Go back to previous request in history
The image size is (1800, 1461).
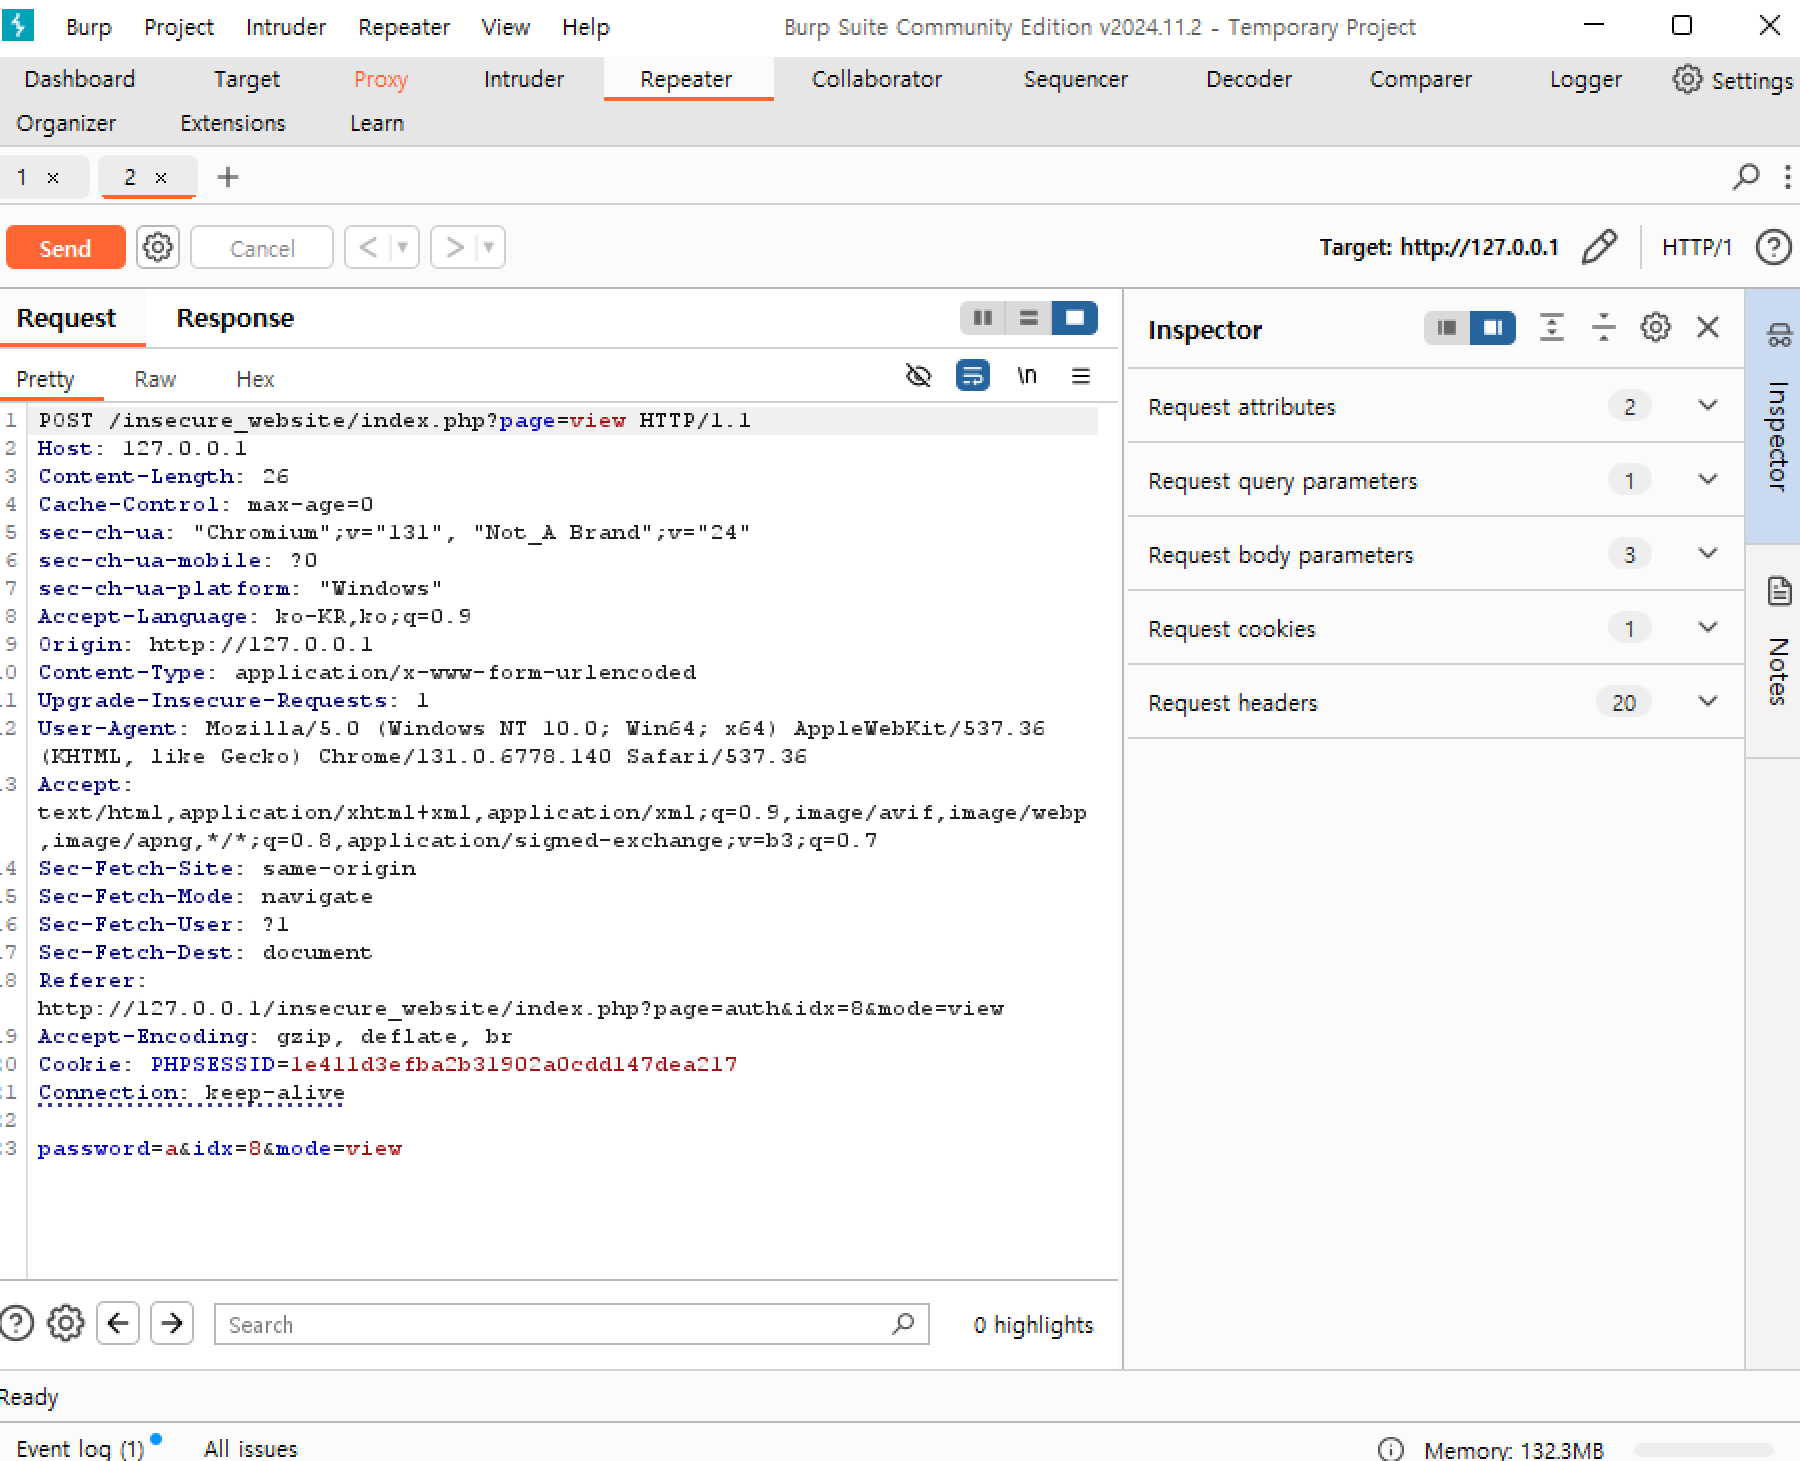coord(368,247)
